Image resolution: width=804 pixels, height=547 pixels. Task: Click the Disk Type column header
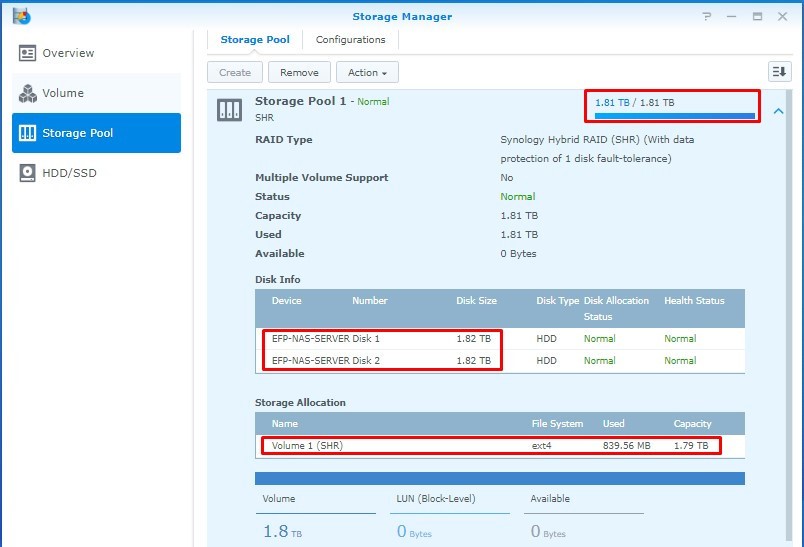[x=557, y=301]
